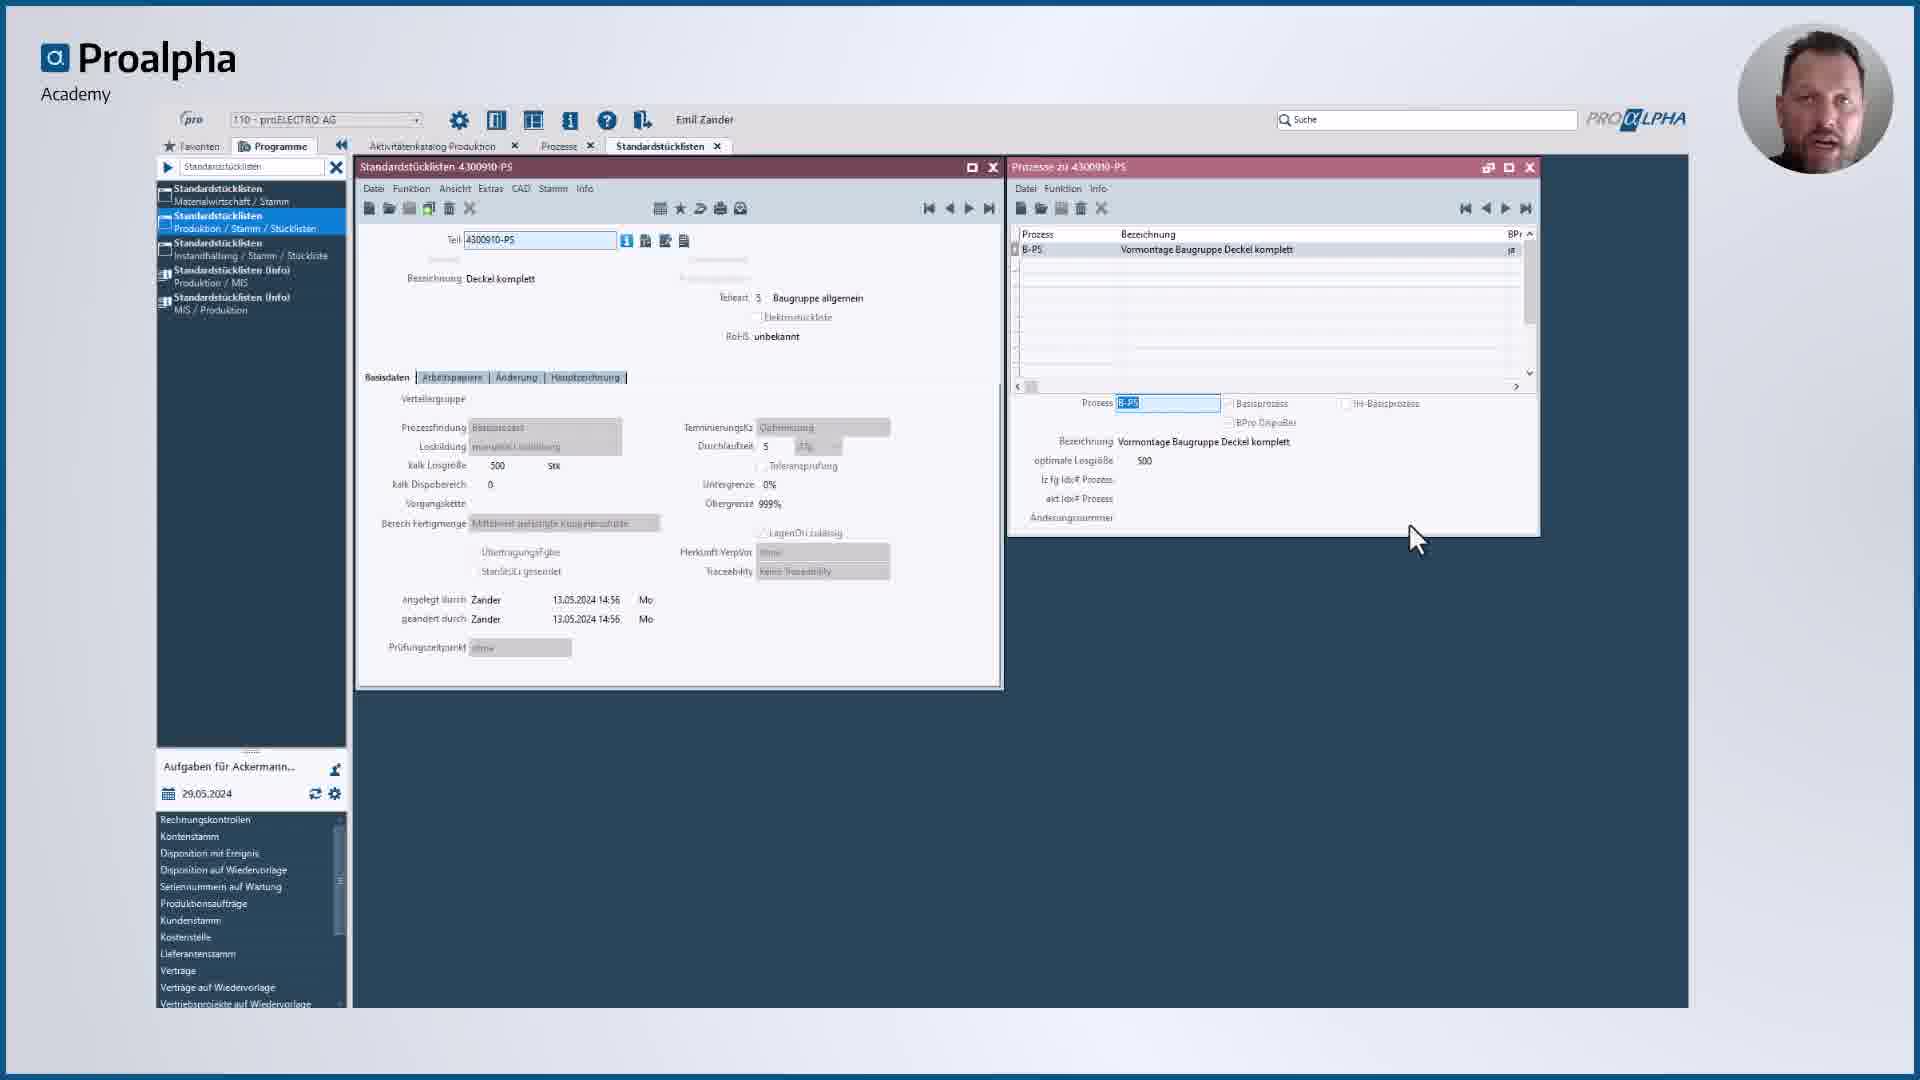Click the copy icon in Standardstücklisten toolbar
1920x1080 pixels.
(429, 208)
